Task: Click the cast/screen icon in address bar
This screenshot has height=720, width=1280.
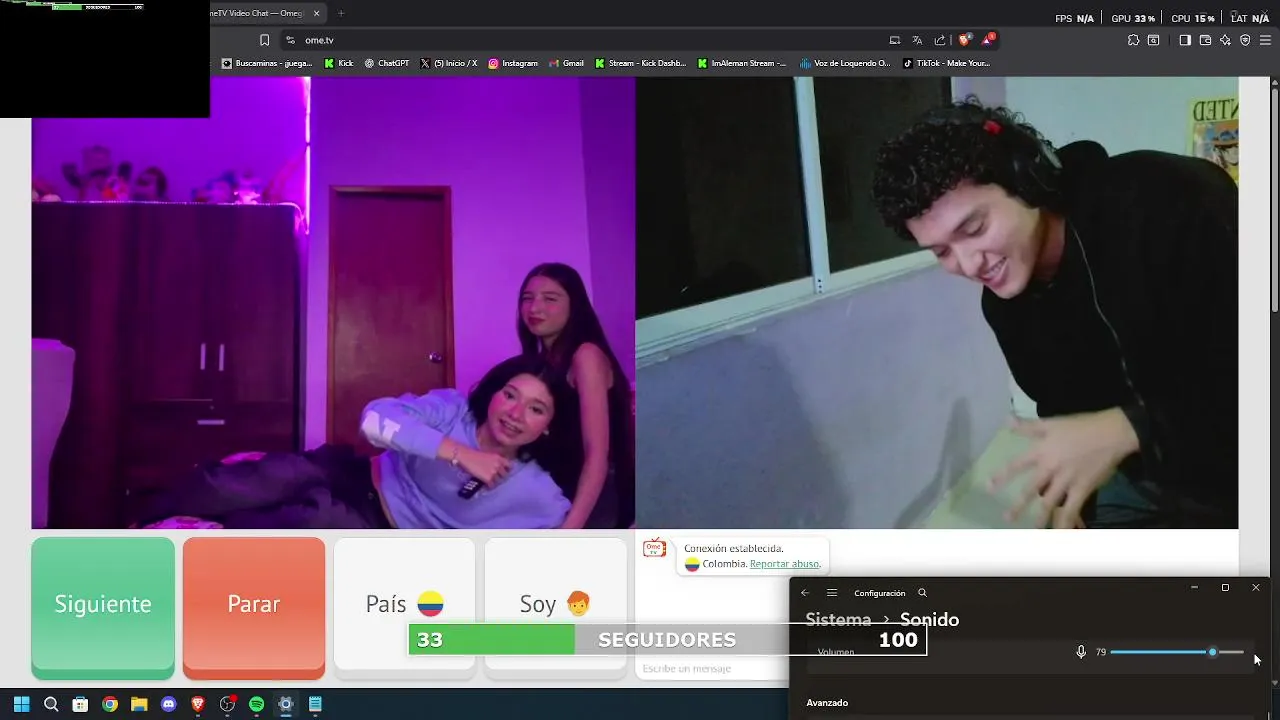Action: 895,40
